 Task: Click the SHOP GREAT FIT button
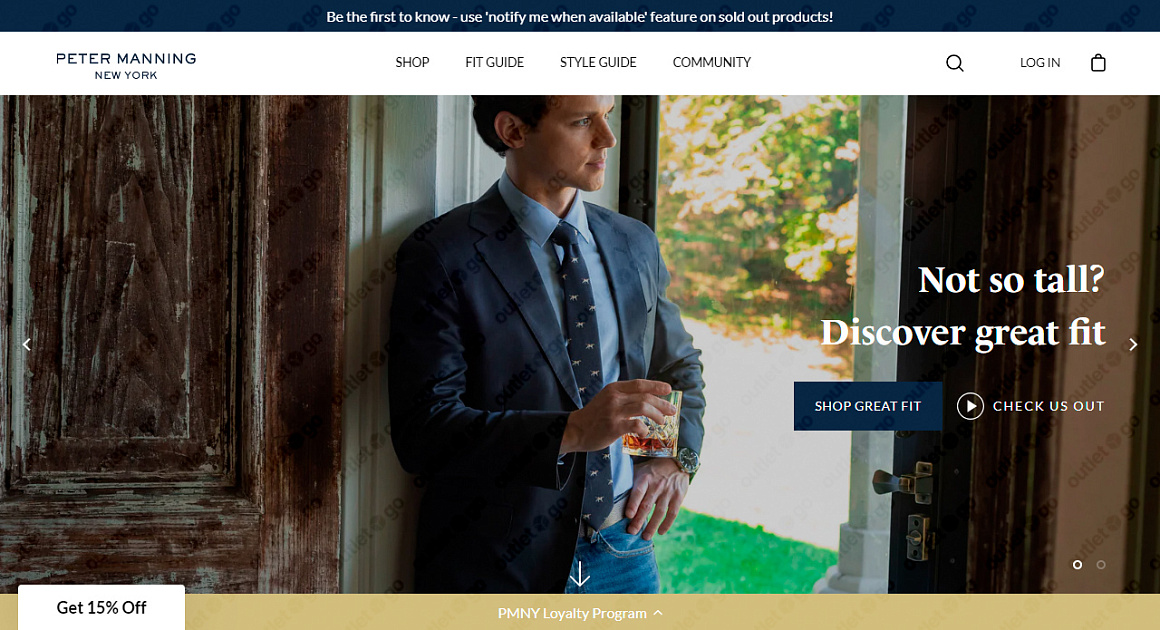tap(868, 406)
